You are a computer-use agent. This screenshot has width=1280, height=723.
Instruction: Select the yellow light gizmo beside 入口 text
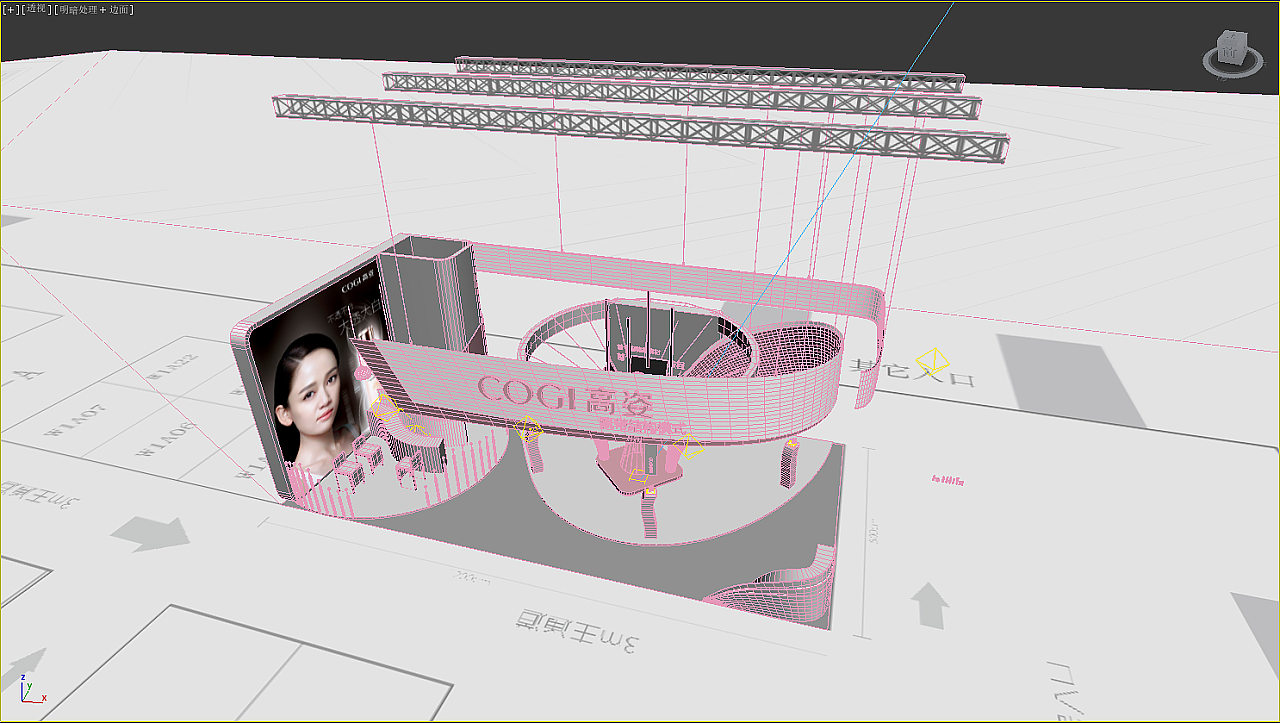934,360
